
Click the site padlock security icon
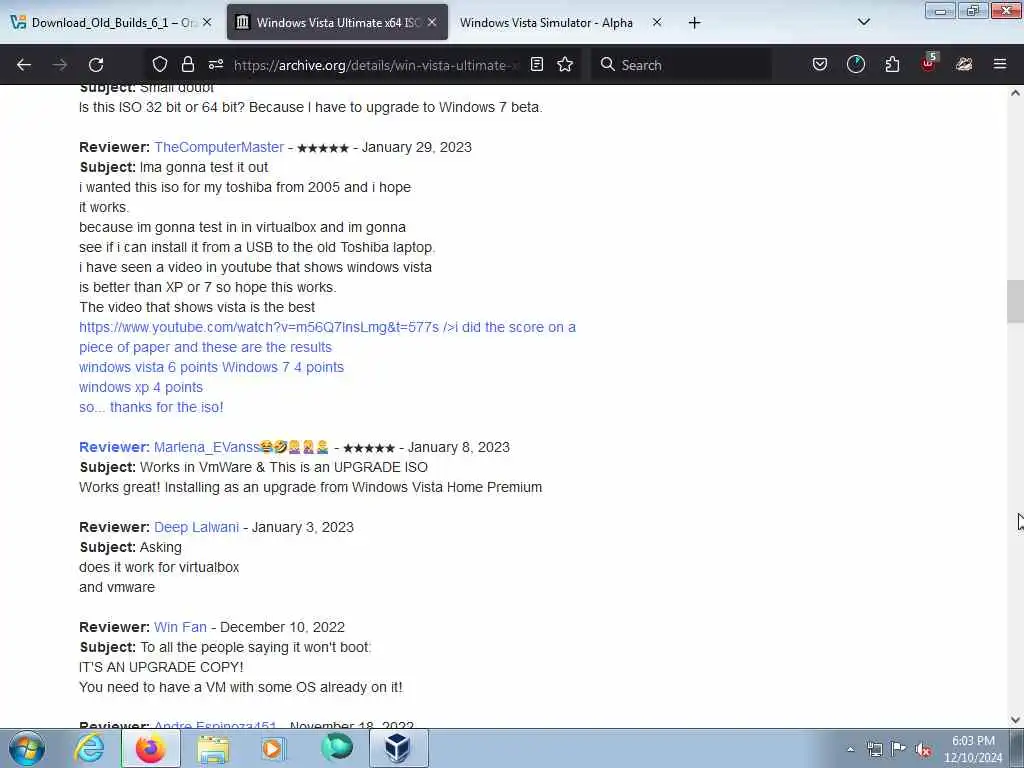188,64
